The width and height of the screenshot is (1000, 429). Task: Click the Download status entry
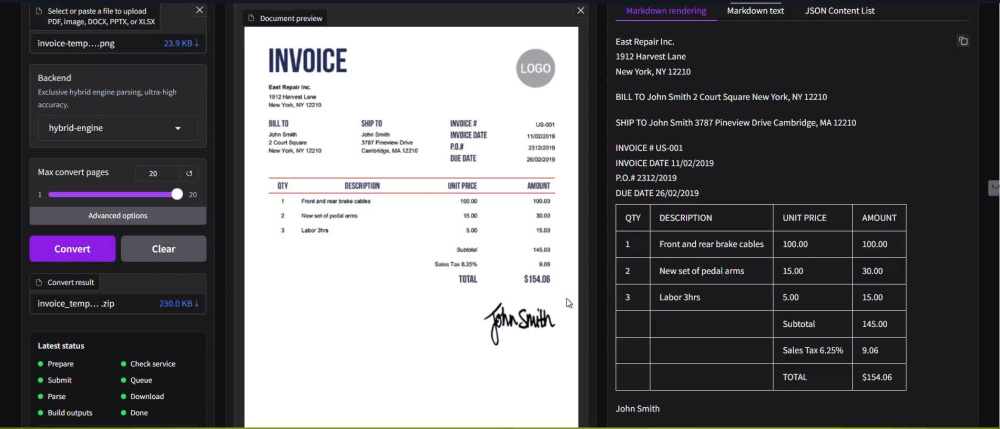142,396
